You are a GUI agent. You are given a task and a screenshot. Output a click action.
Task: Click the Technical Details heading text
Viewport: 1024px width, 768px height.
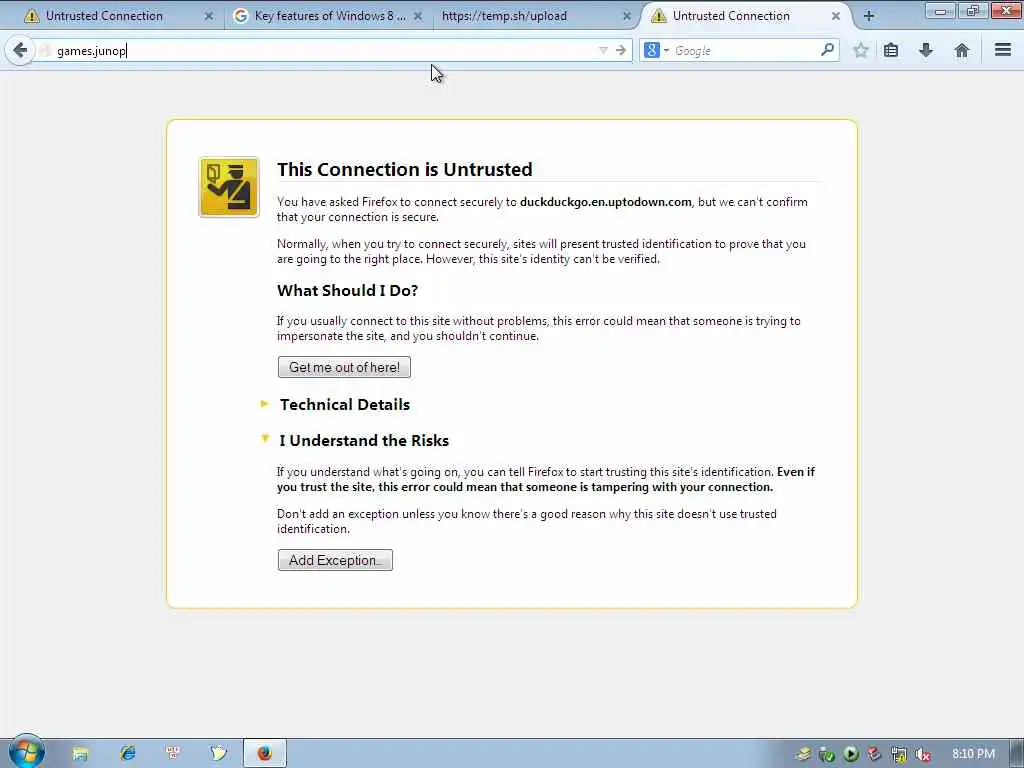(345, 404)
